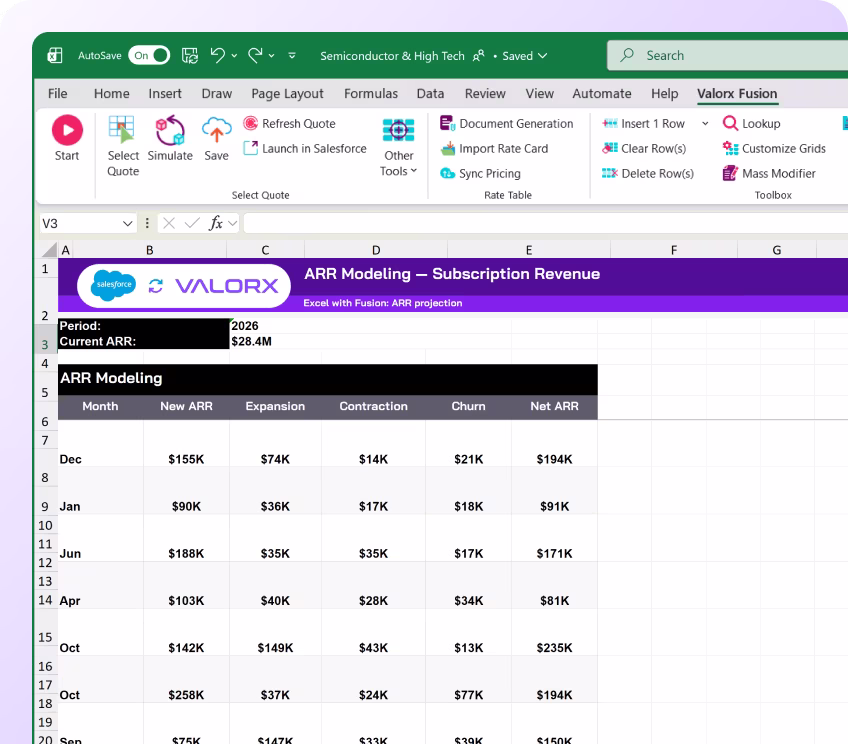Click the Net ARR column header

pyautogui.click(x=554, y=406)
